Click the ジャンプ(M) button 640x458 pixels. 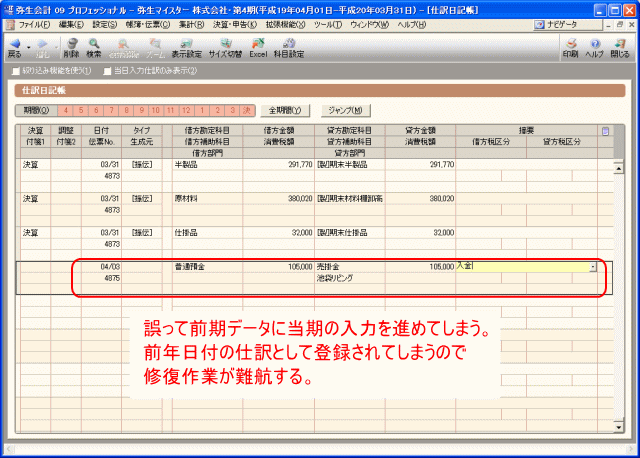tap(345, 111)
